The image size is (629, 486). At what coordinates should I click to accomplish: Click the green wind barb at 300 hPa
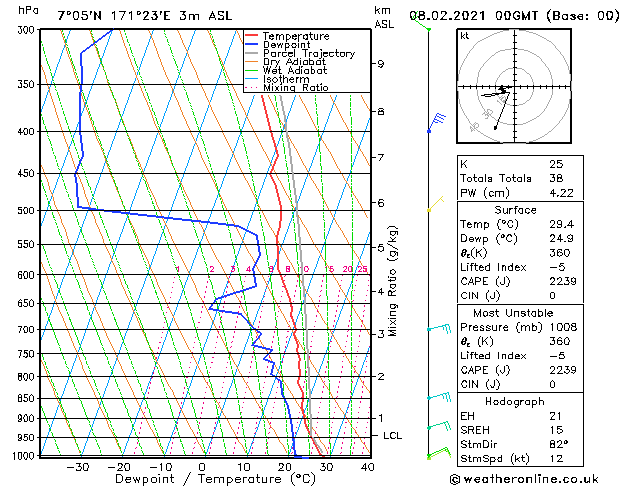coord(420,23)
